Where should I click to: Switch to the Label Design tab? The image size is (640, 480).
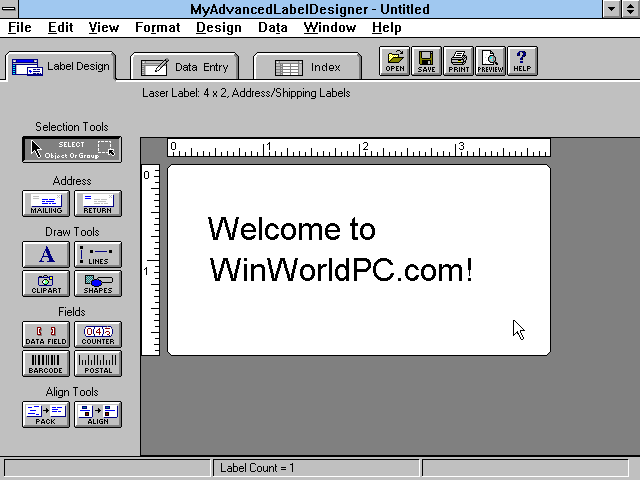click(61, 66)
